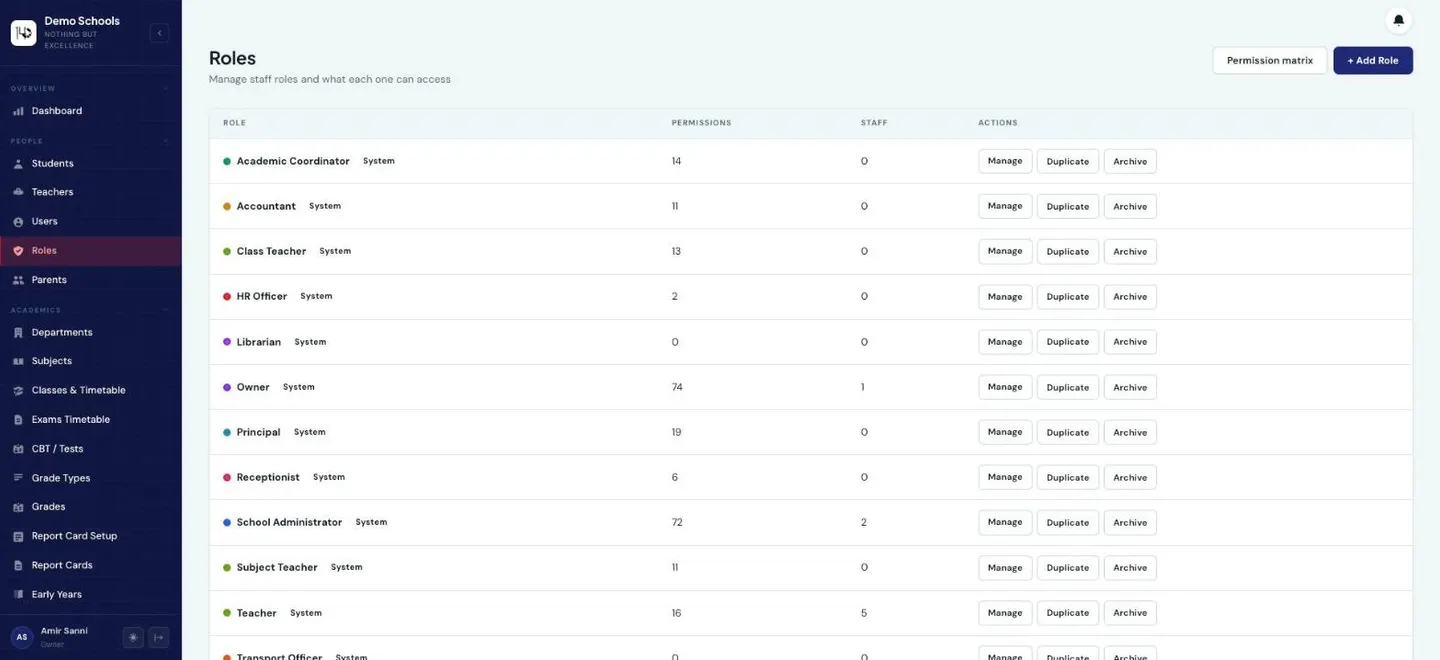Collapse the Academics sidebar section
1440x660 pixels.
pos(166,310)
